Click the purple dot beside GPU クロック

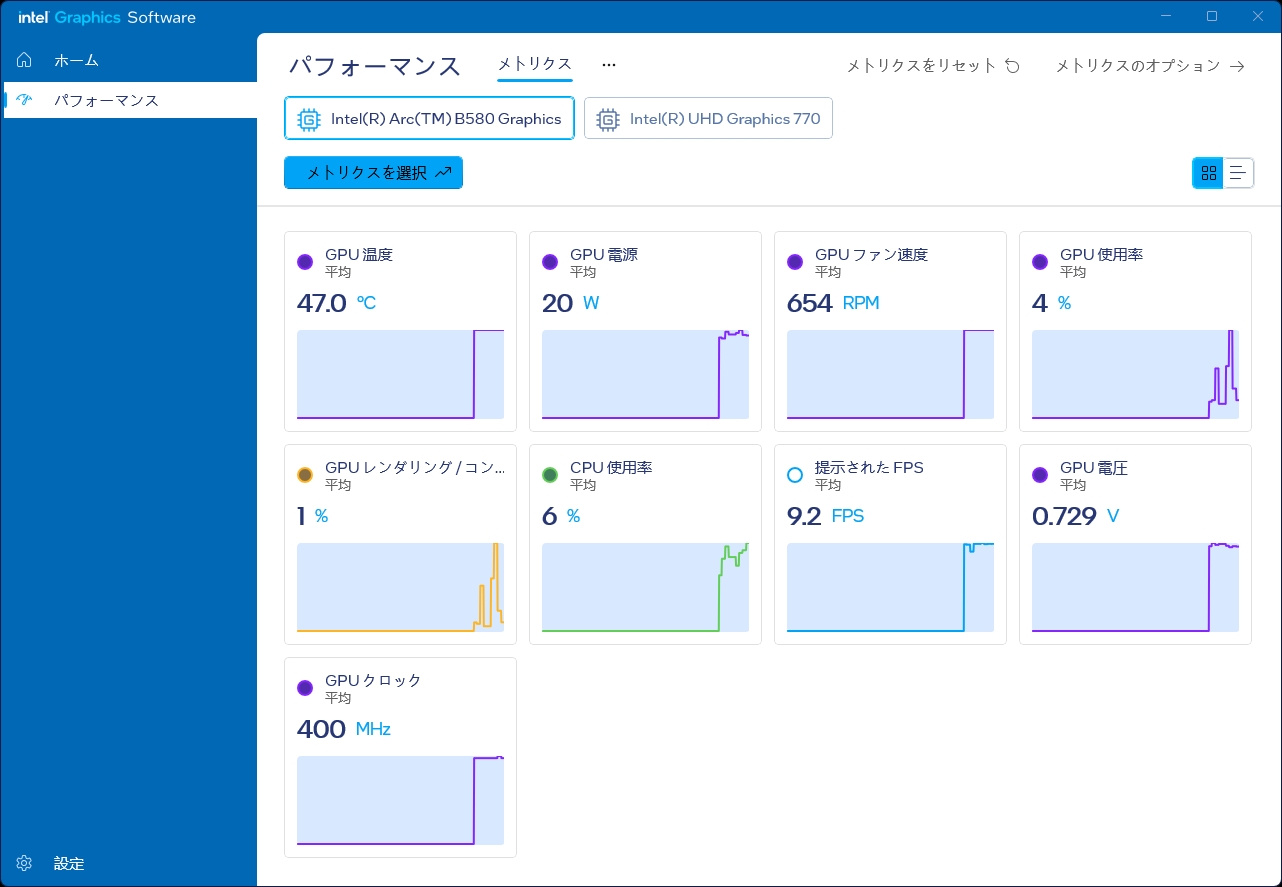point(305,688)
